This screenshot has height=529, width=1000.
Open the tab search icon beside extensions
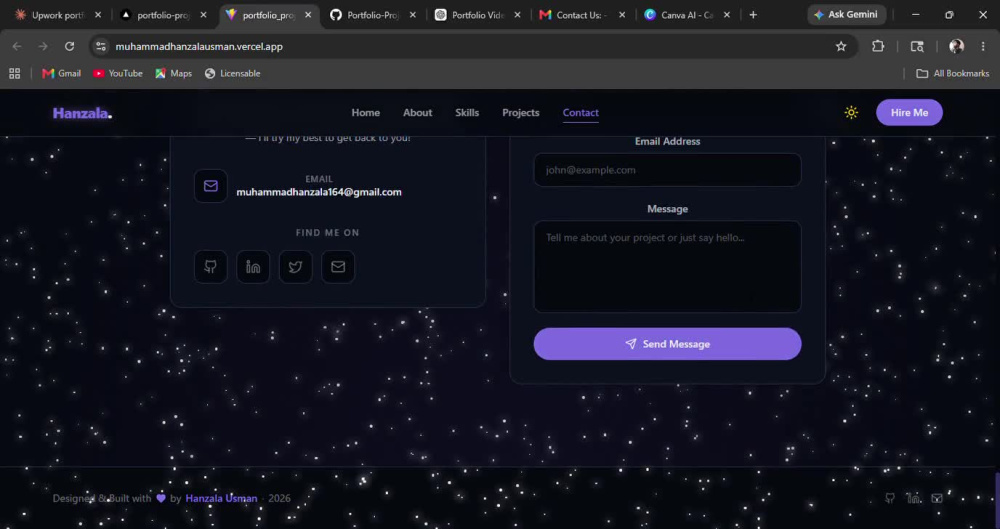[916, 46]
